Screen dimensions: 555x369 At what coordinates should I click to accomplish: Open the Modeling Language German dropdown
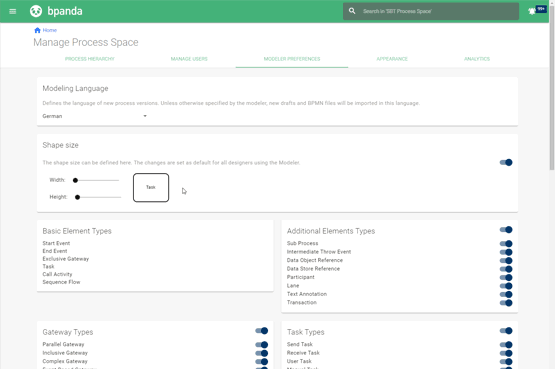point(95,116)
